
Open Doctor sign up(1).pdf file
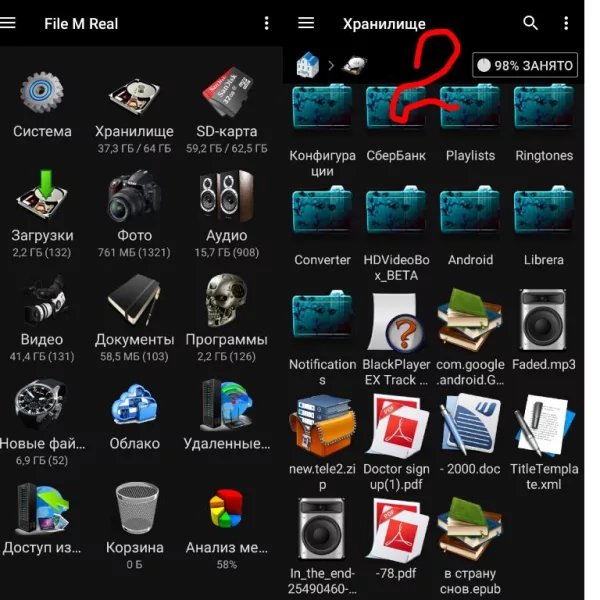click(396, 426)
